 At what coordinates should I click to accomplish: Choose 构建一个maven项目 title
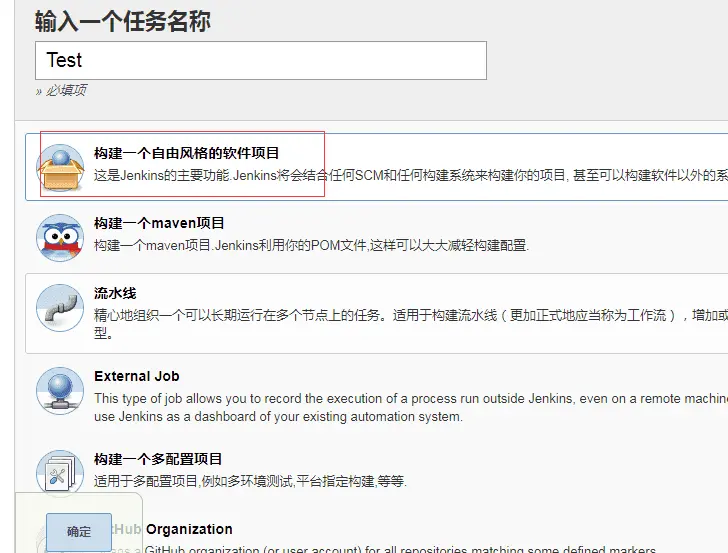click(x=159, y=223)
